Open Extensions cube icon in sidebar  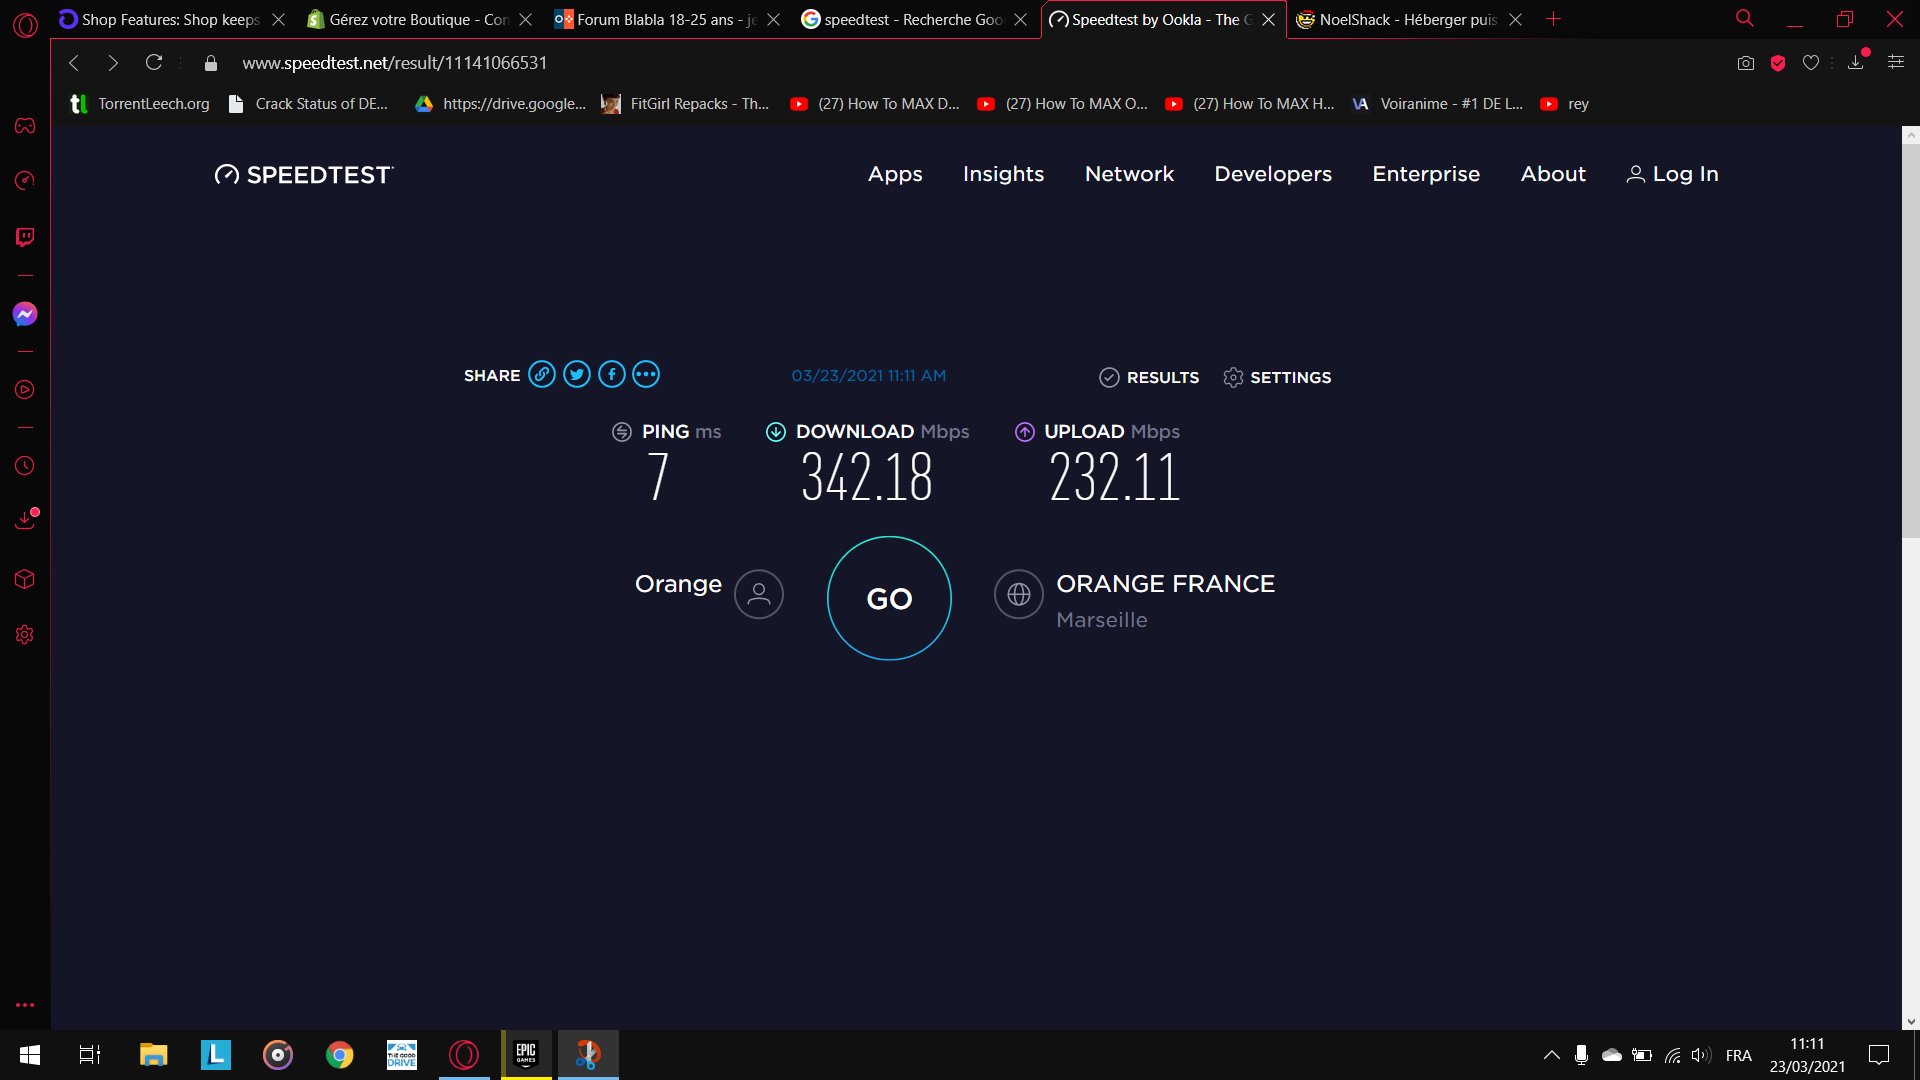25,579
